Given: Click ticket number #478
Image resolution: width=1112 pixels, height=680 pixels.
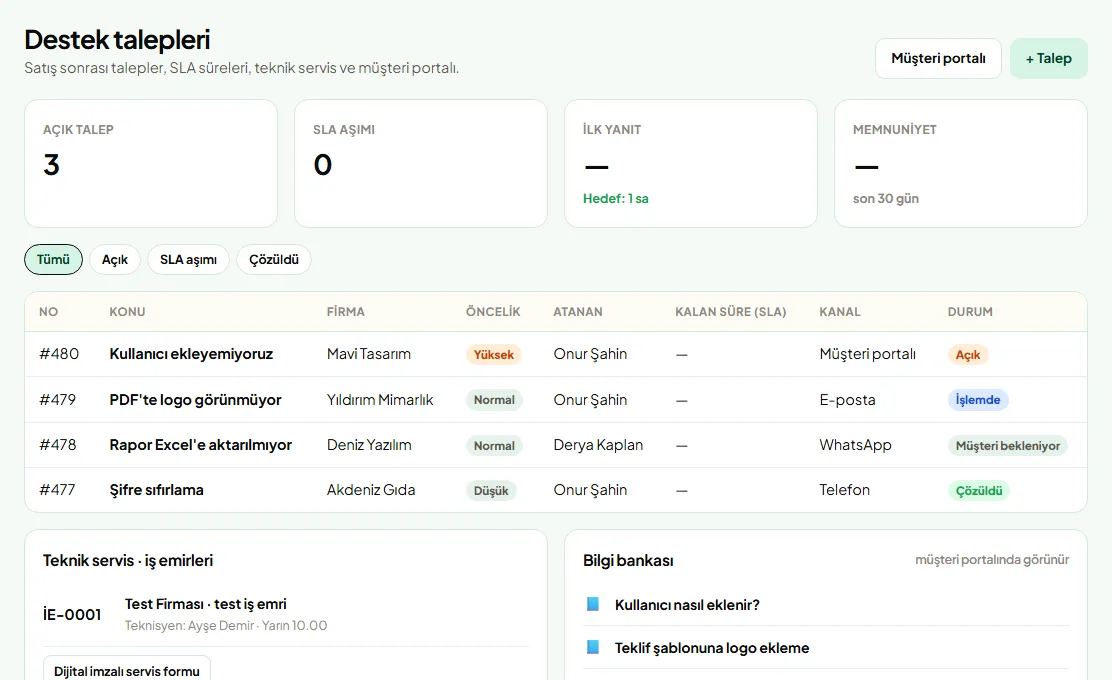Looking at the screenshot, I should 57,445.
